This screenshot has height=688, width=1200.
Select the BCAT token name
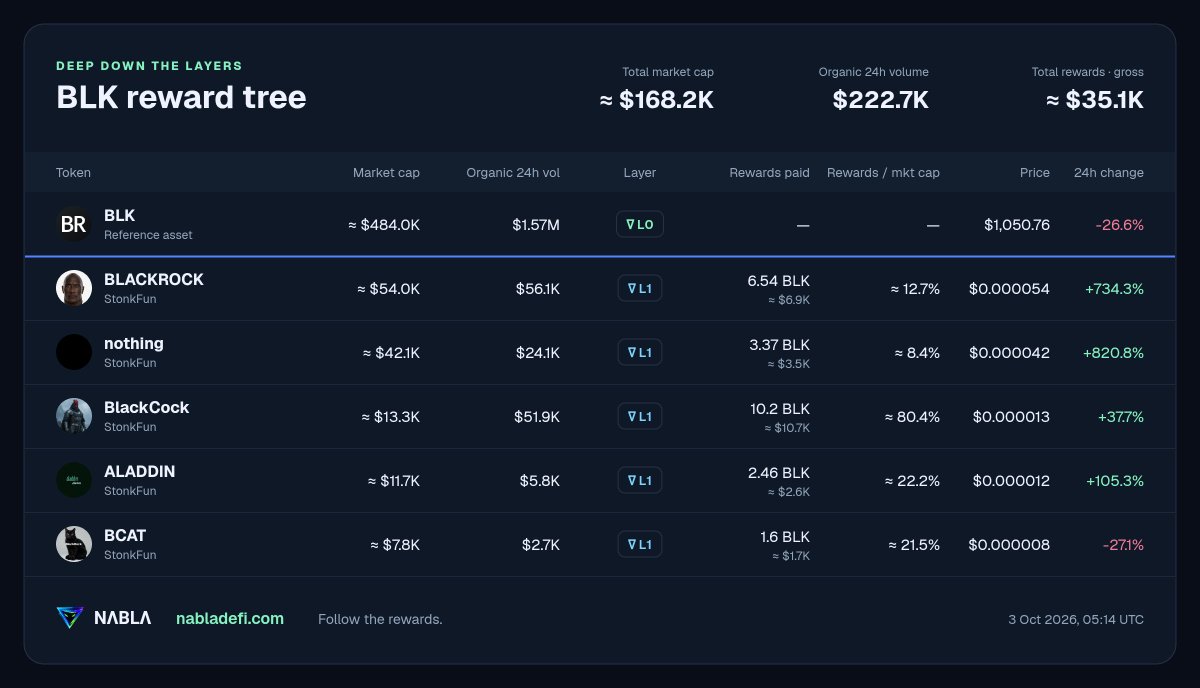[x=125, y=536]
